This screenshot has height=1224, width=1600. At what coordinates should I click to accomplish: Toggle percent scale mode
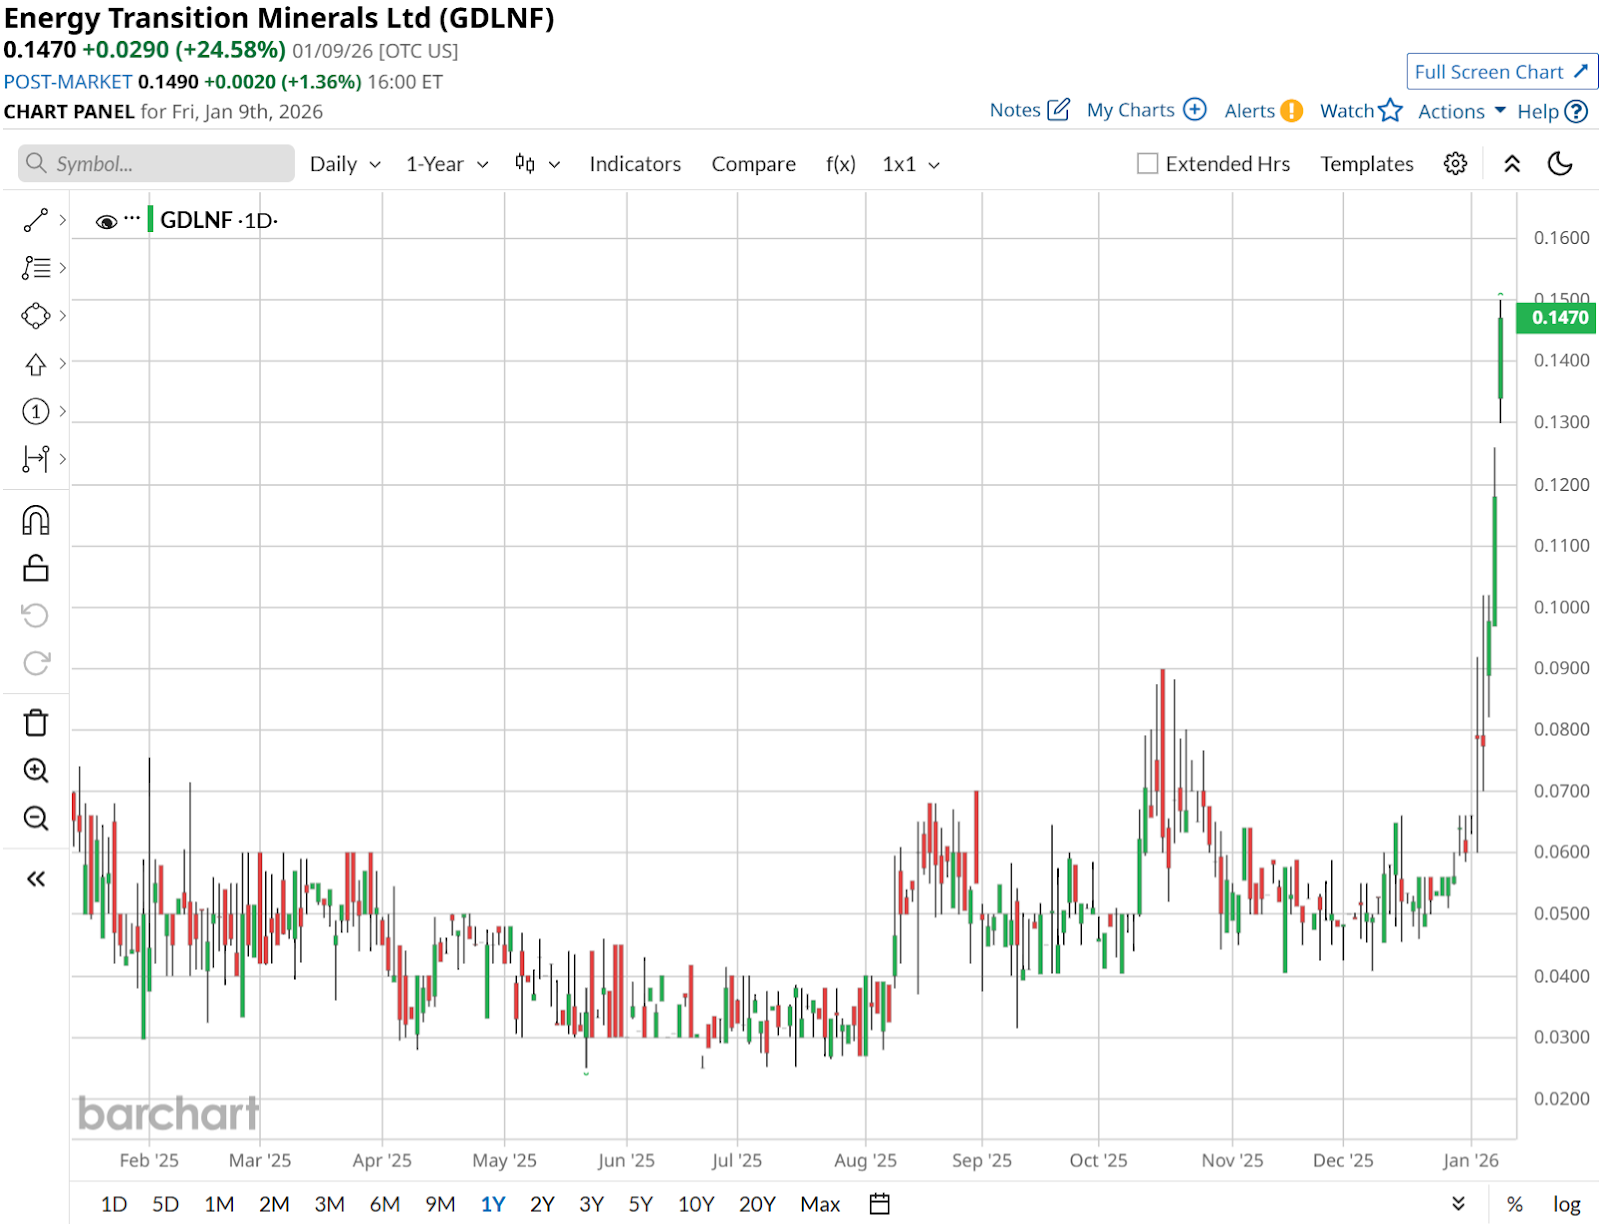[1515, 1205]
